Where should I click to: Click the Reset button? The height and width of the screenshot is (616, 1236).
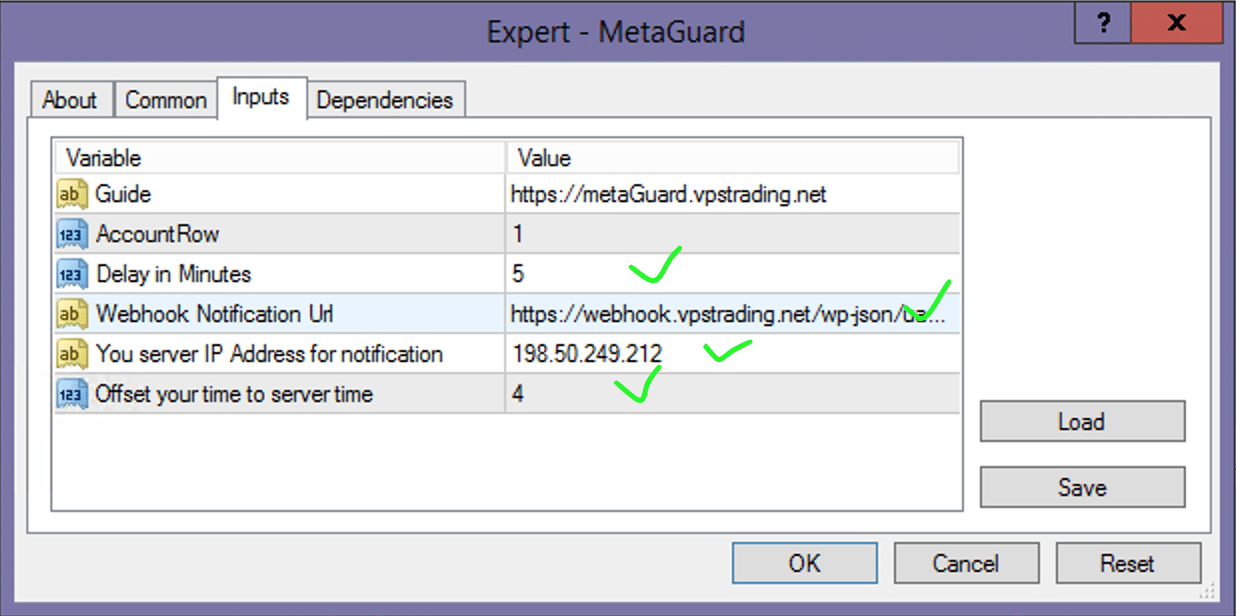click(x=1127, y=563)
